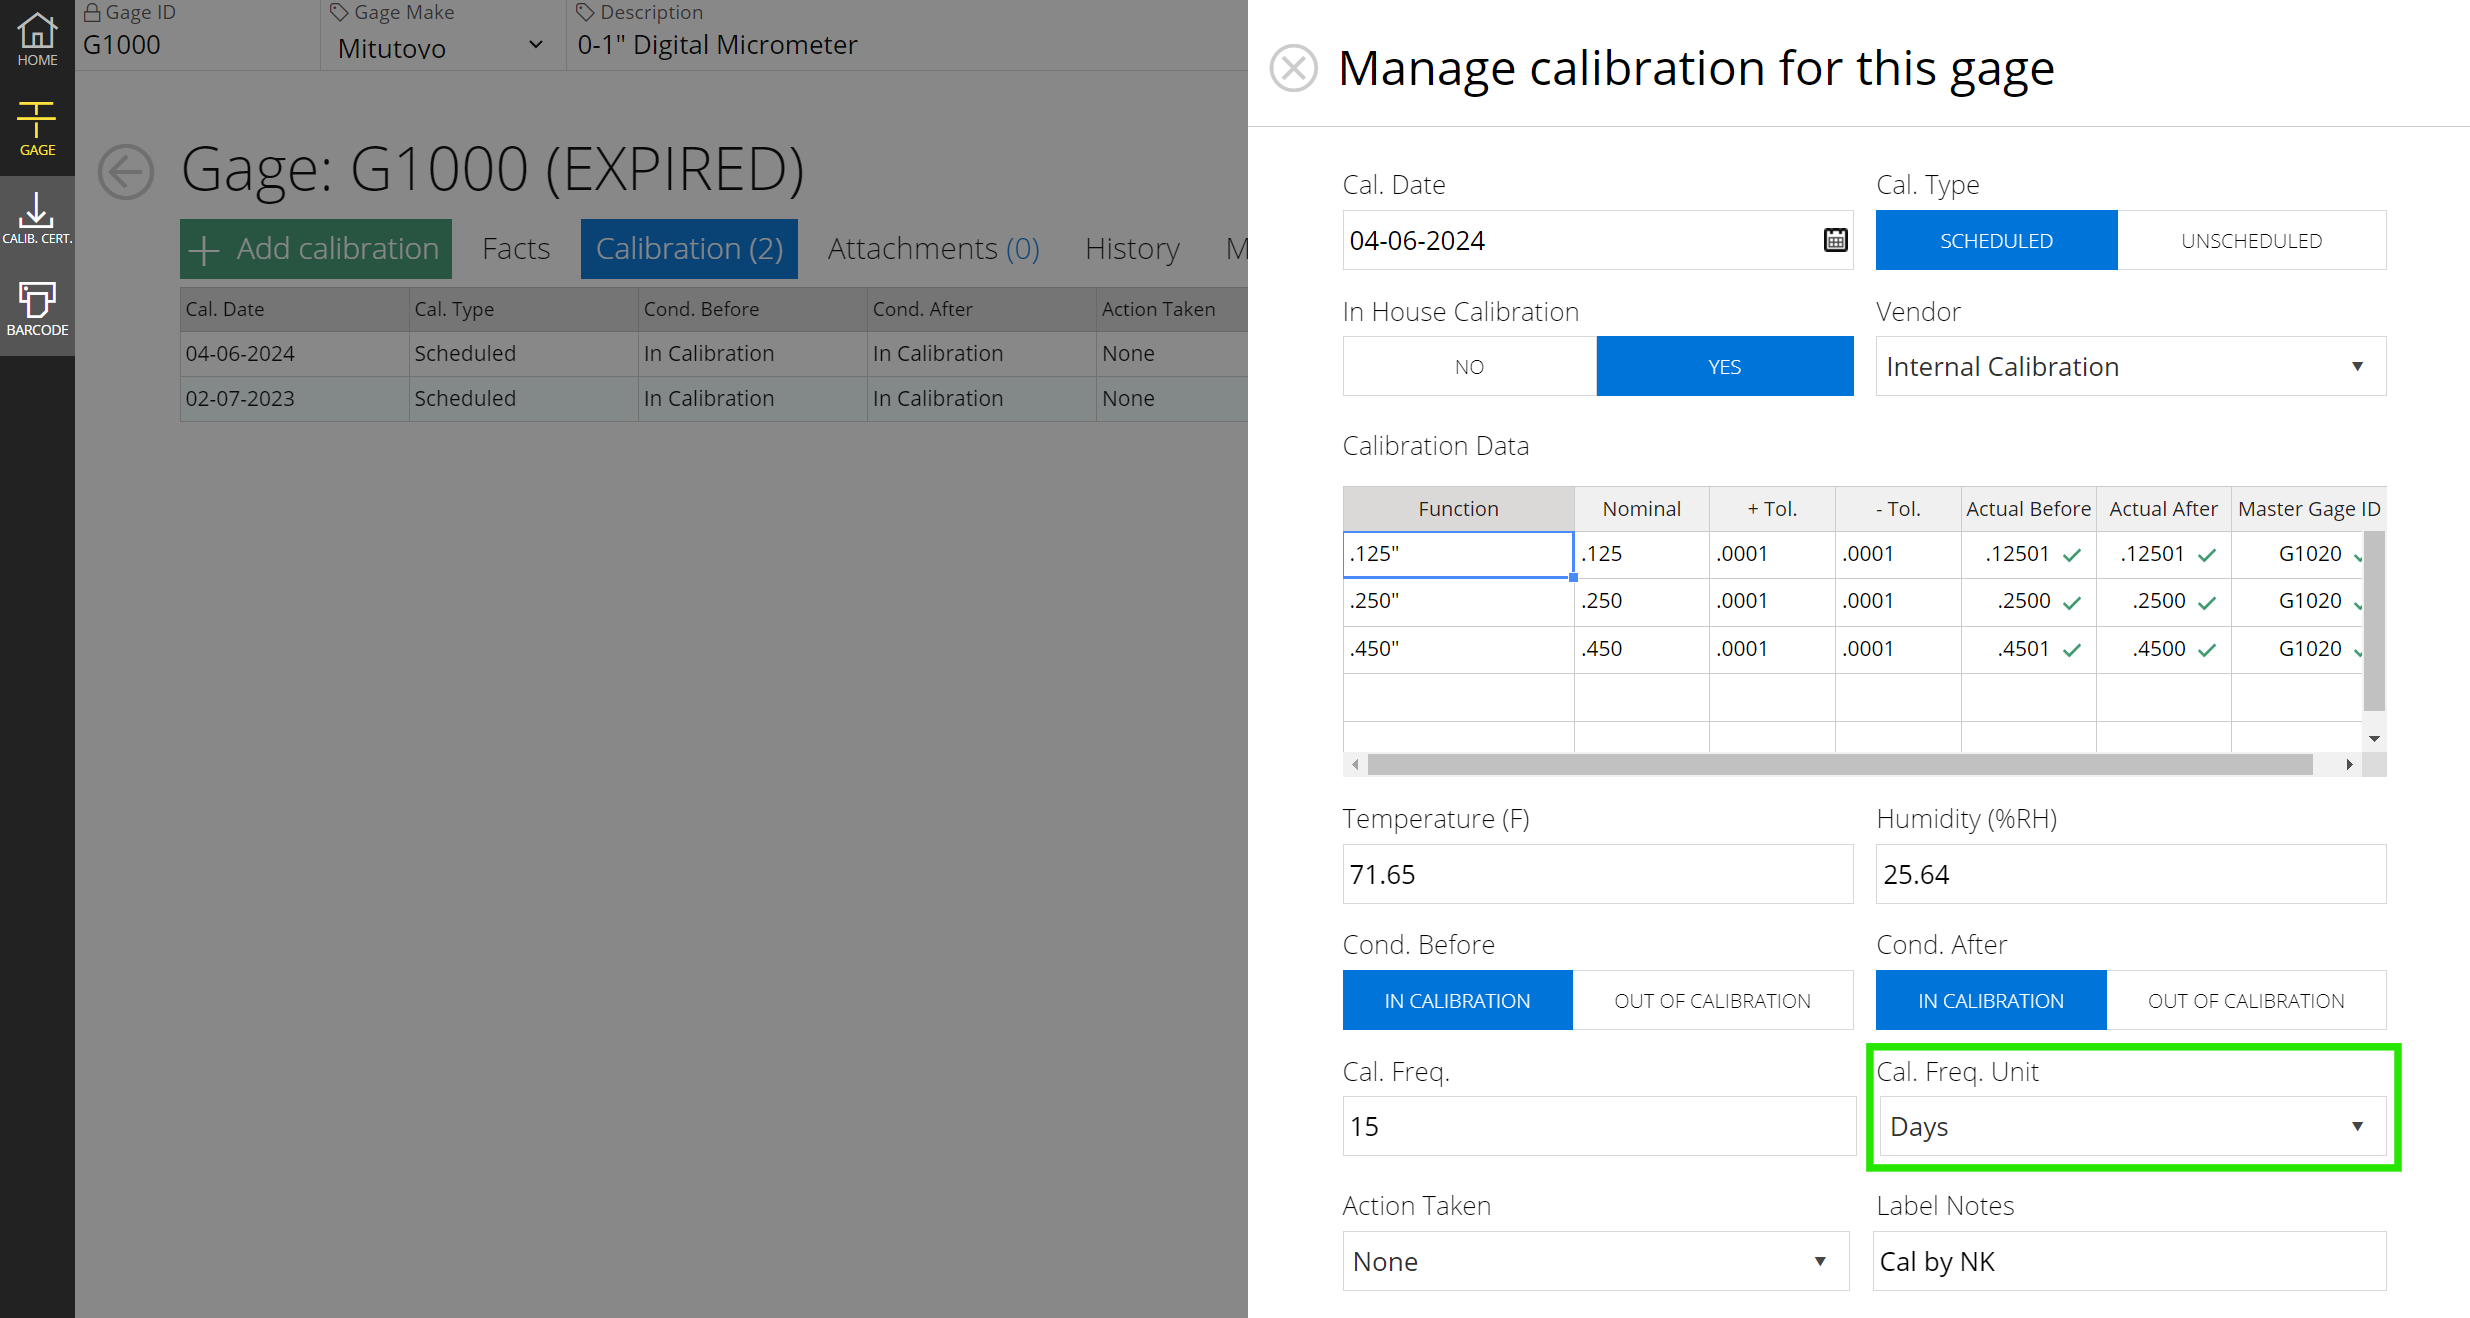The width and height of the screenshot is (2470, 1318).
Task: Open the Gage section icon
Action: pyautogui.click(x=37, y=129)
